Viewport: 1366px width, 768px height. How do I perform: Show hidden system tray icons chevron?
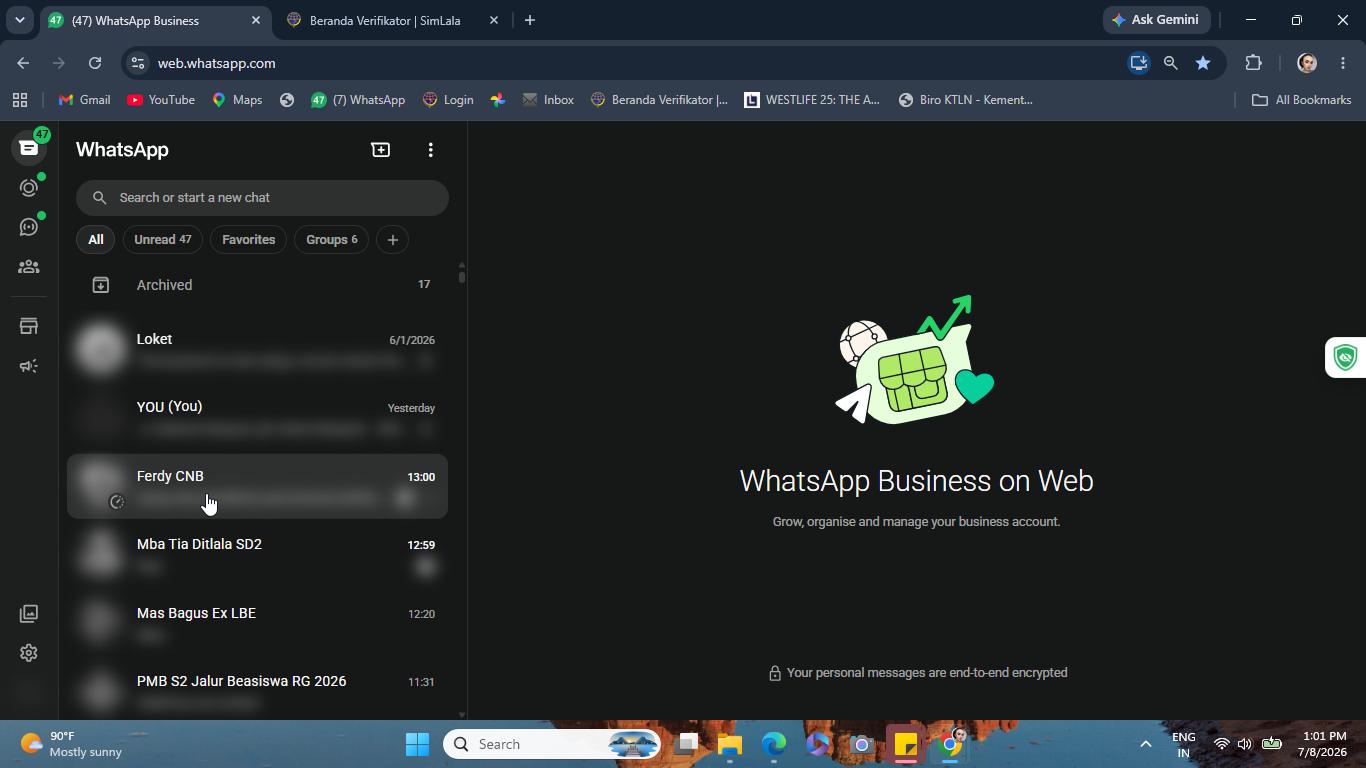point(1146,744)
